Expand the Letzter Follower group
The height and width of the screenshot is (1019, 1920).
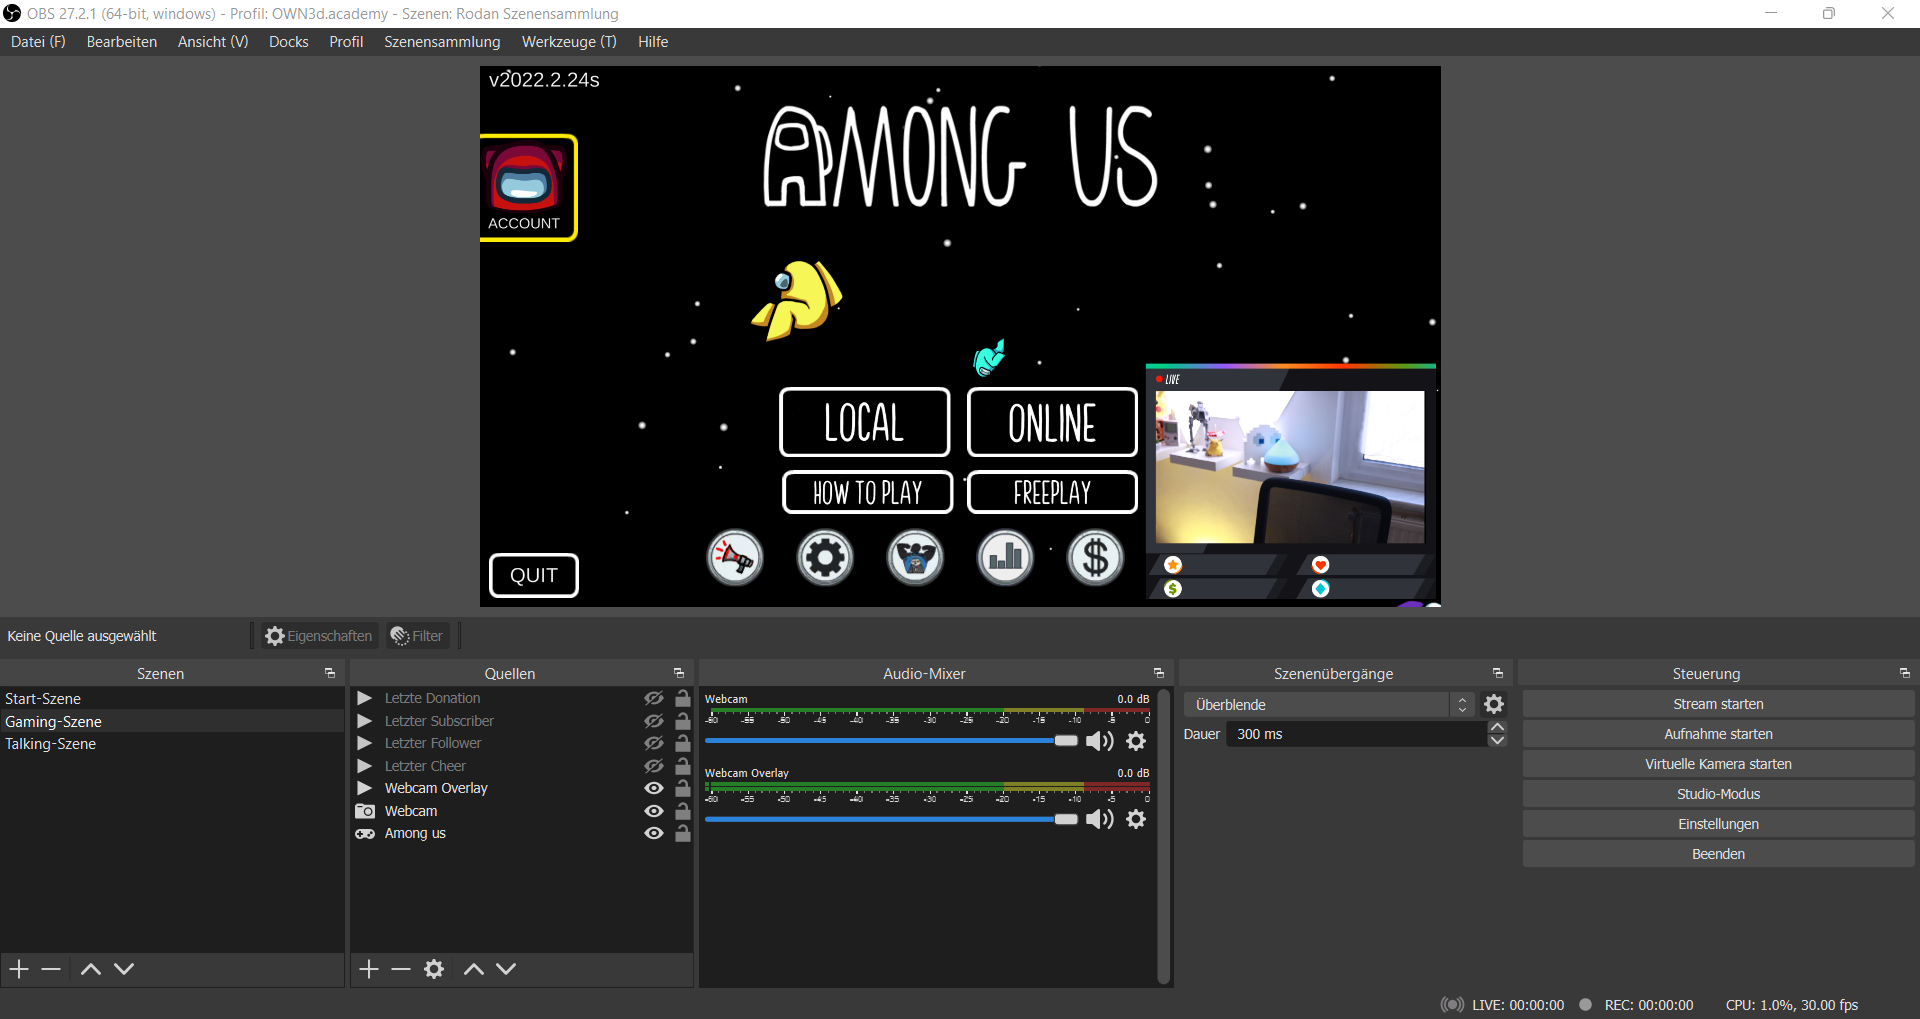point(365,743)
